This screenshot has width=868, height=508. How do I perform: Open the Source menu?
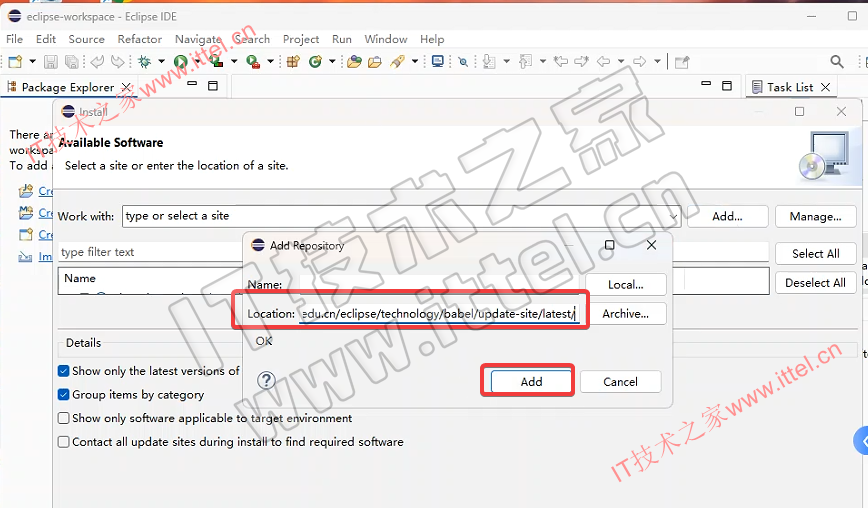[86, 39]
